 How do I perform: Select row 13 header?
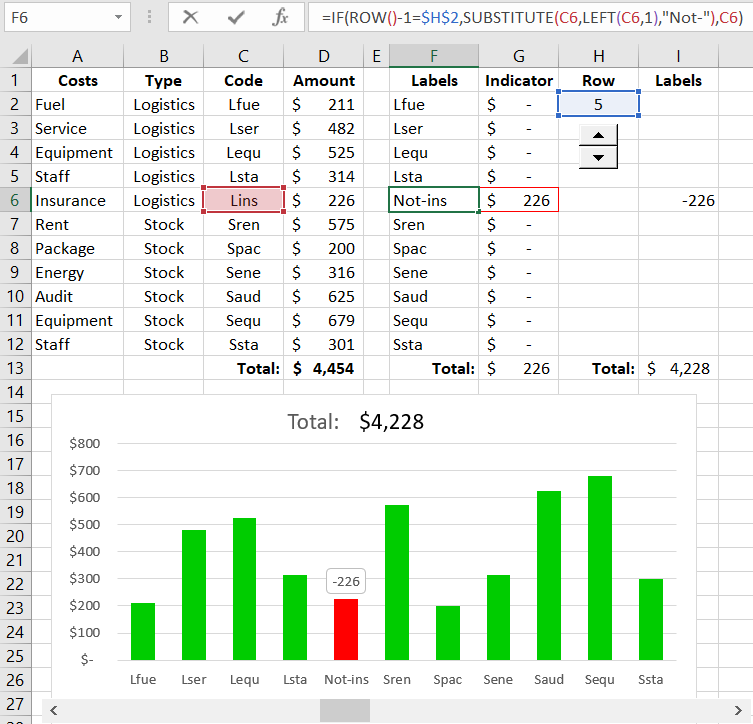pos(15,368)
